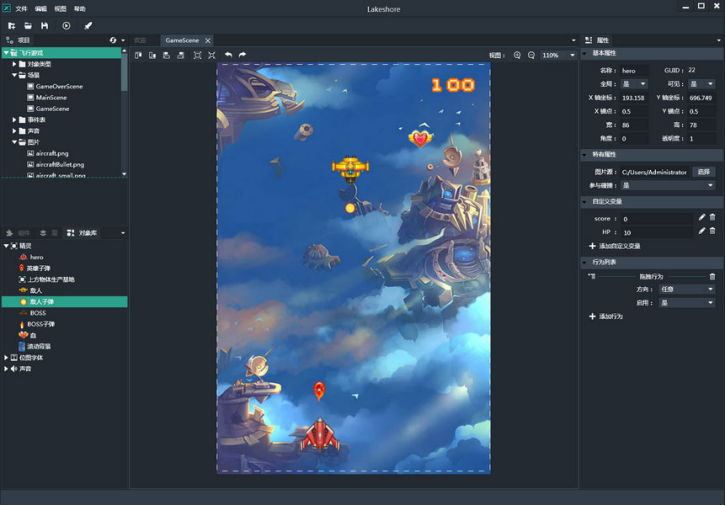Image resolution: width=726 pixels, height=506 pixels.
Task: Save the project with the floppy icon
Action: tap(44, 26)
